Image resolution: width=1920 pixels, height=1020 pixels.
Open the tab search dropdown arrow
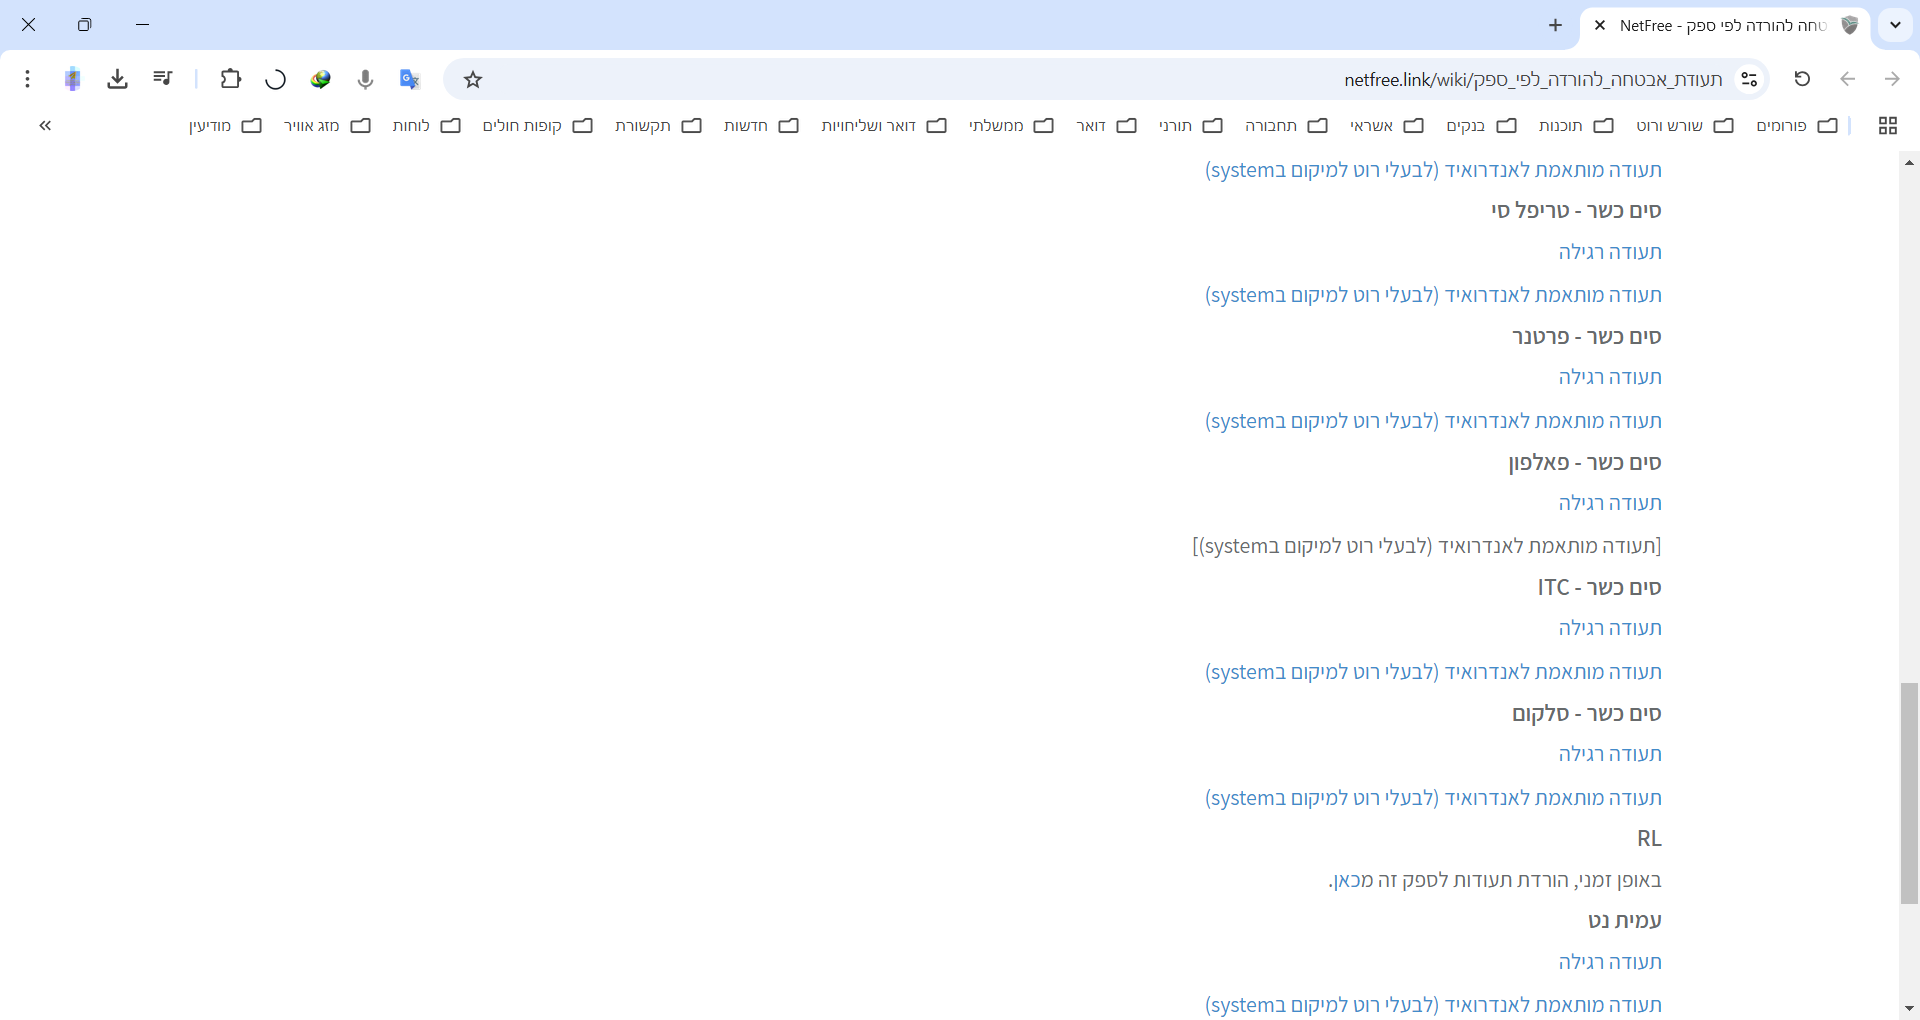tap(1895, 25)
